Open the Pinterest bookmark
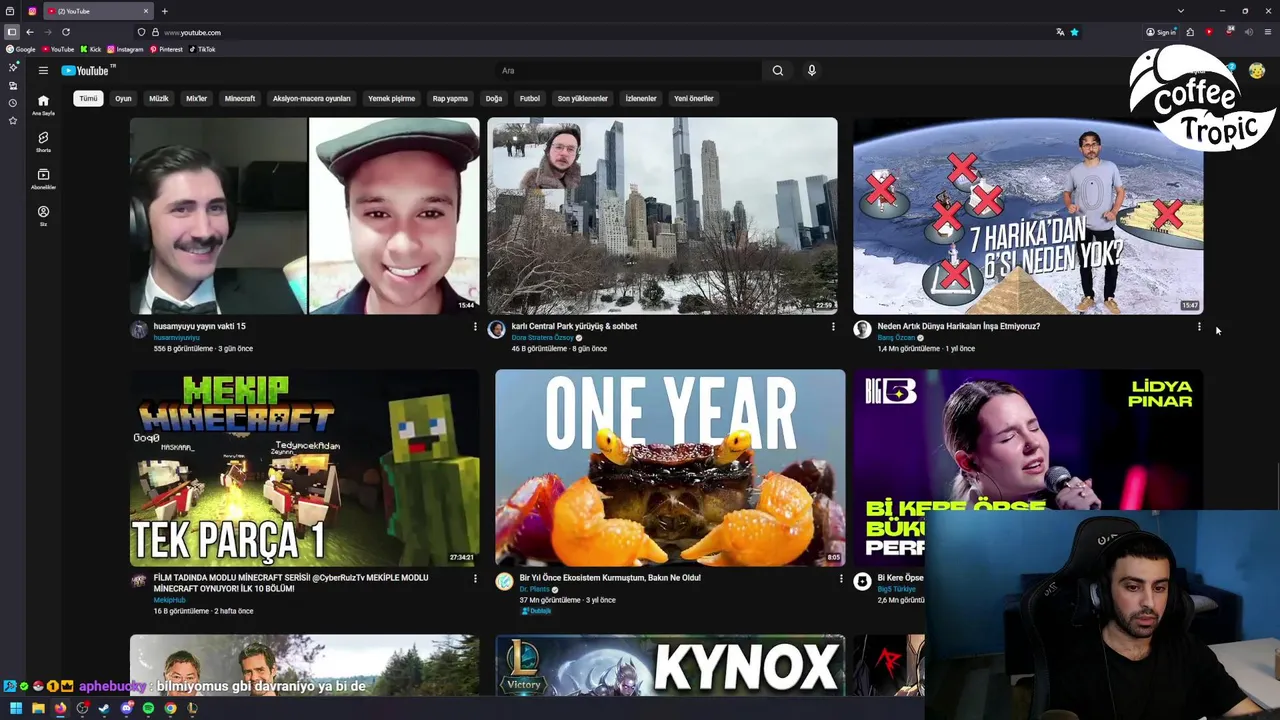This screenshot has height=720, width=1280. [167, 49]
